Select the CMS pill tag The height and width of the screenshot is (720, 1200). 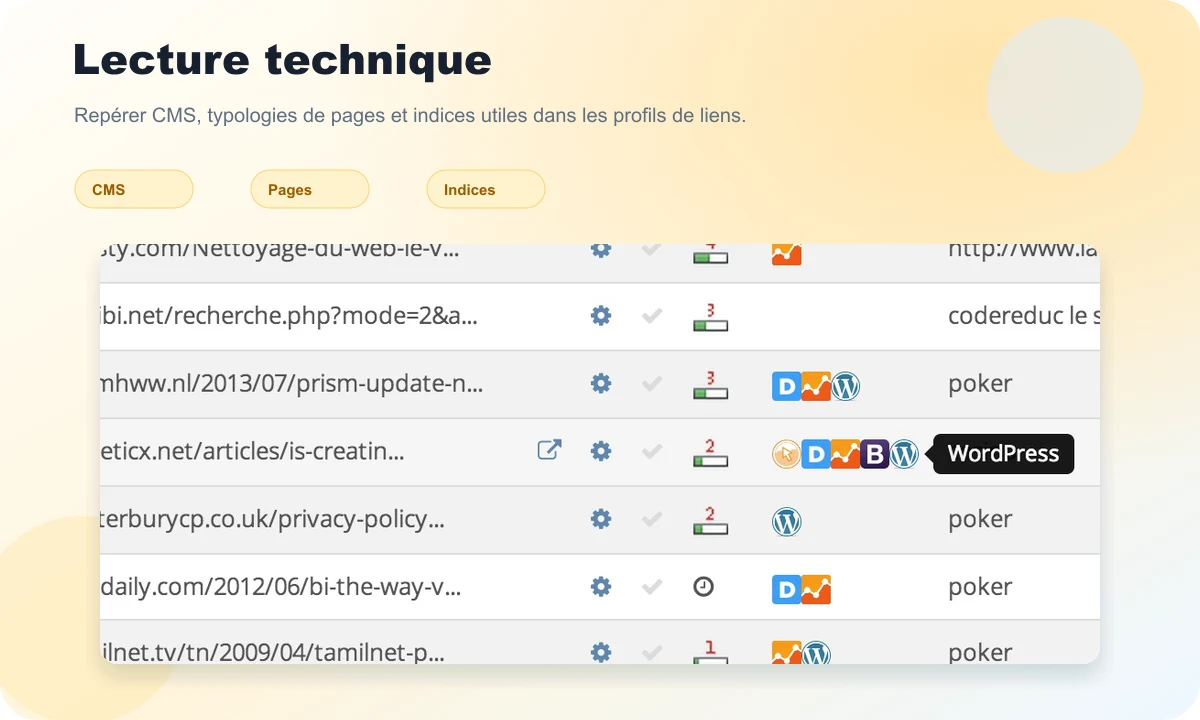[134, 189]
